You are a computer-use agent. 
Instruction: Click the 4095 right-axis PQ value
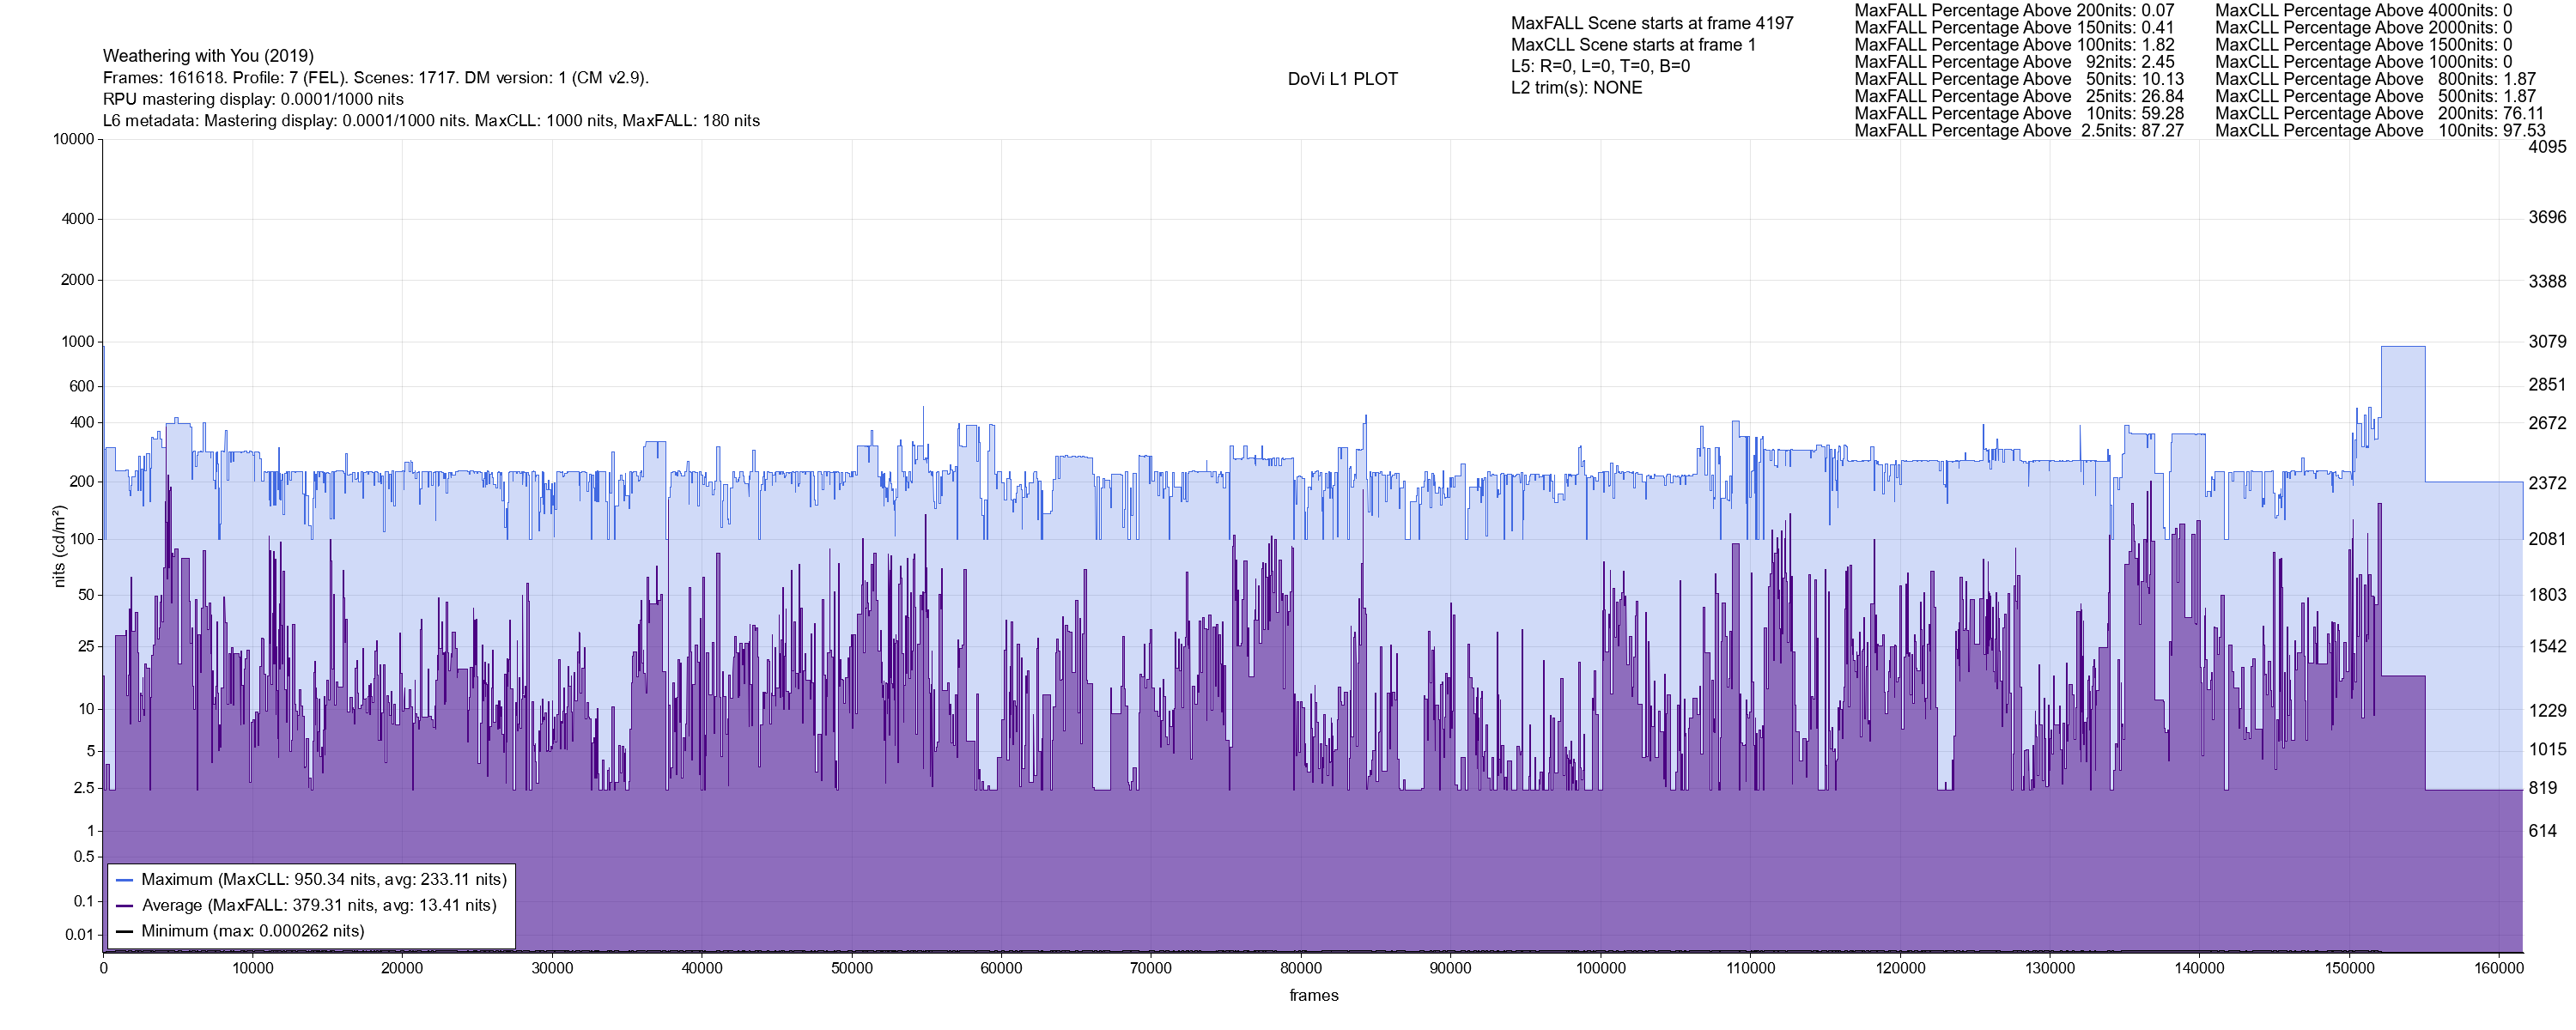coord(2546,147)
